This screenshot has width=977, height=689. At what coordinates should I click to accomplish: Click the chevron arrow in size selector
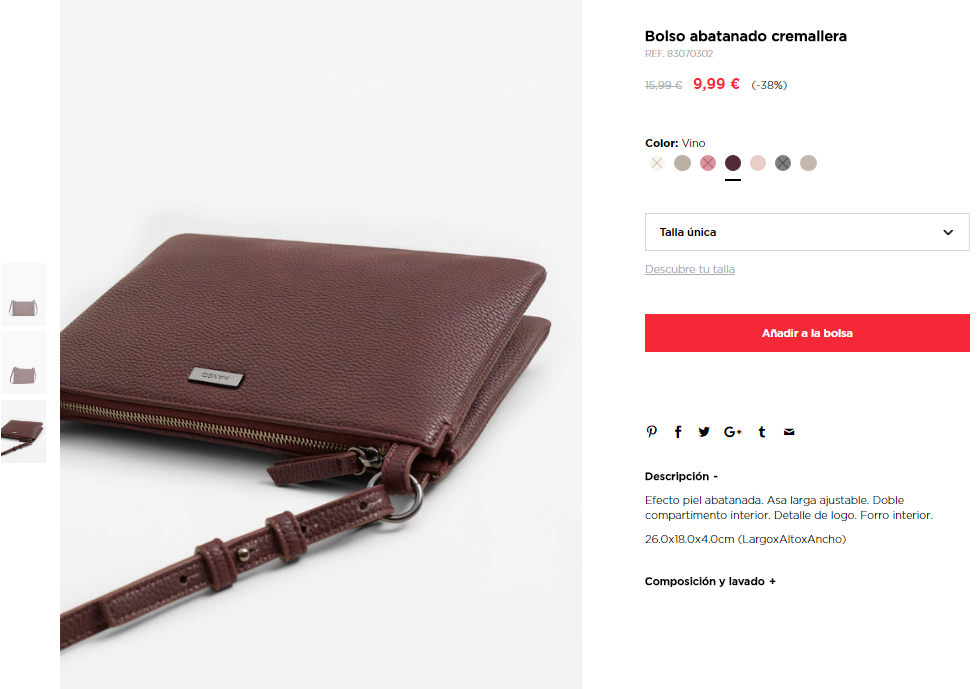948,232
